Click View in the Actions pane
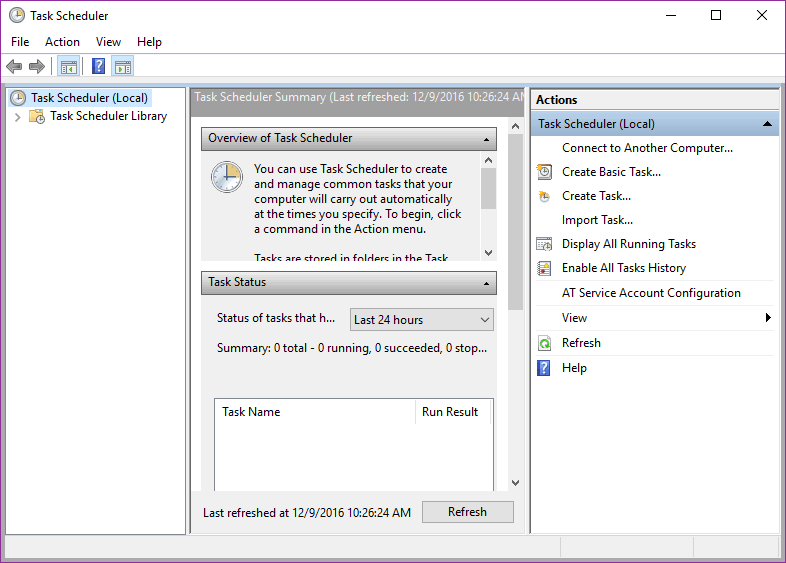 pos(574,318)
